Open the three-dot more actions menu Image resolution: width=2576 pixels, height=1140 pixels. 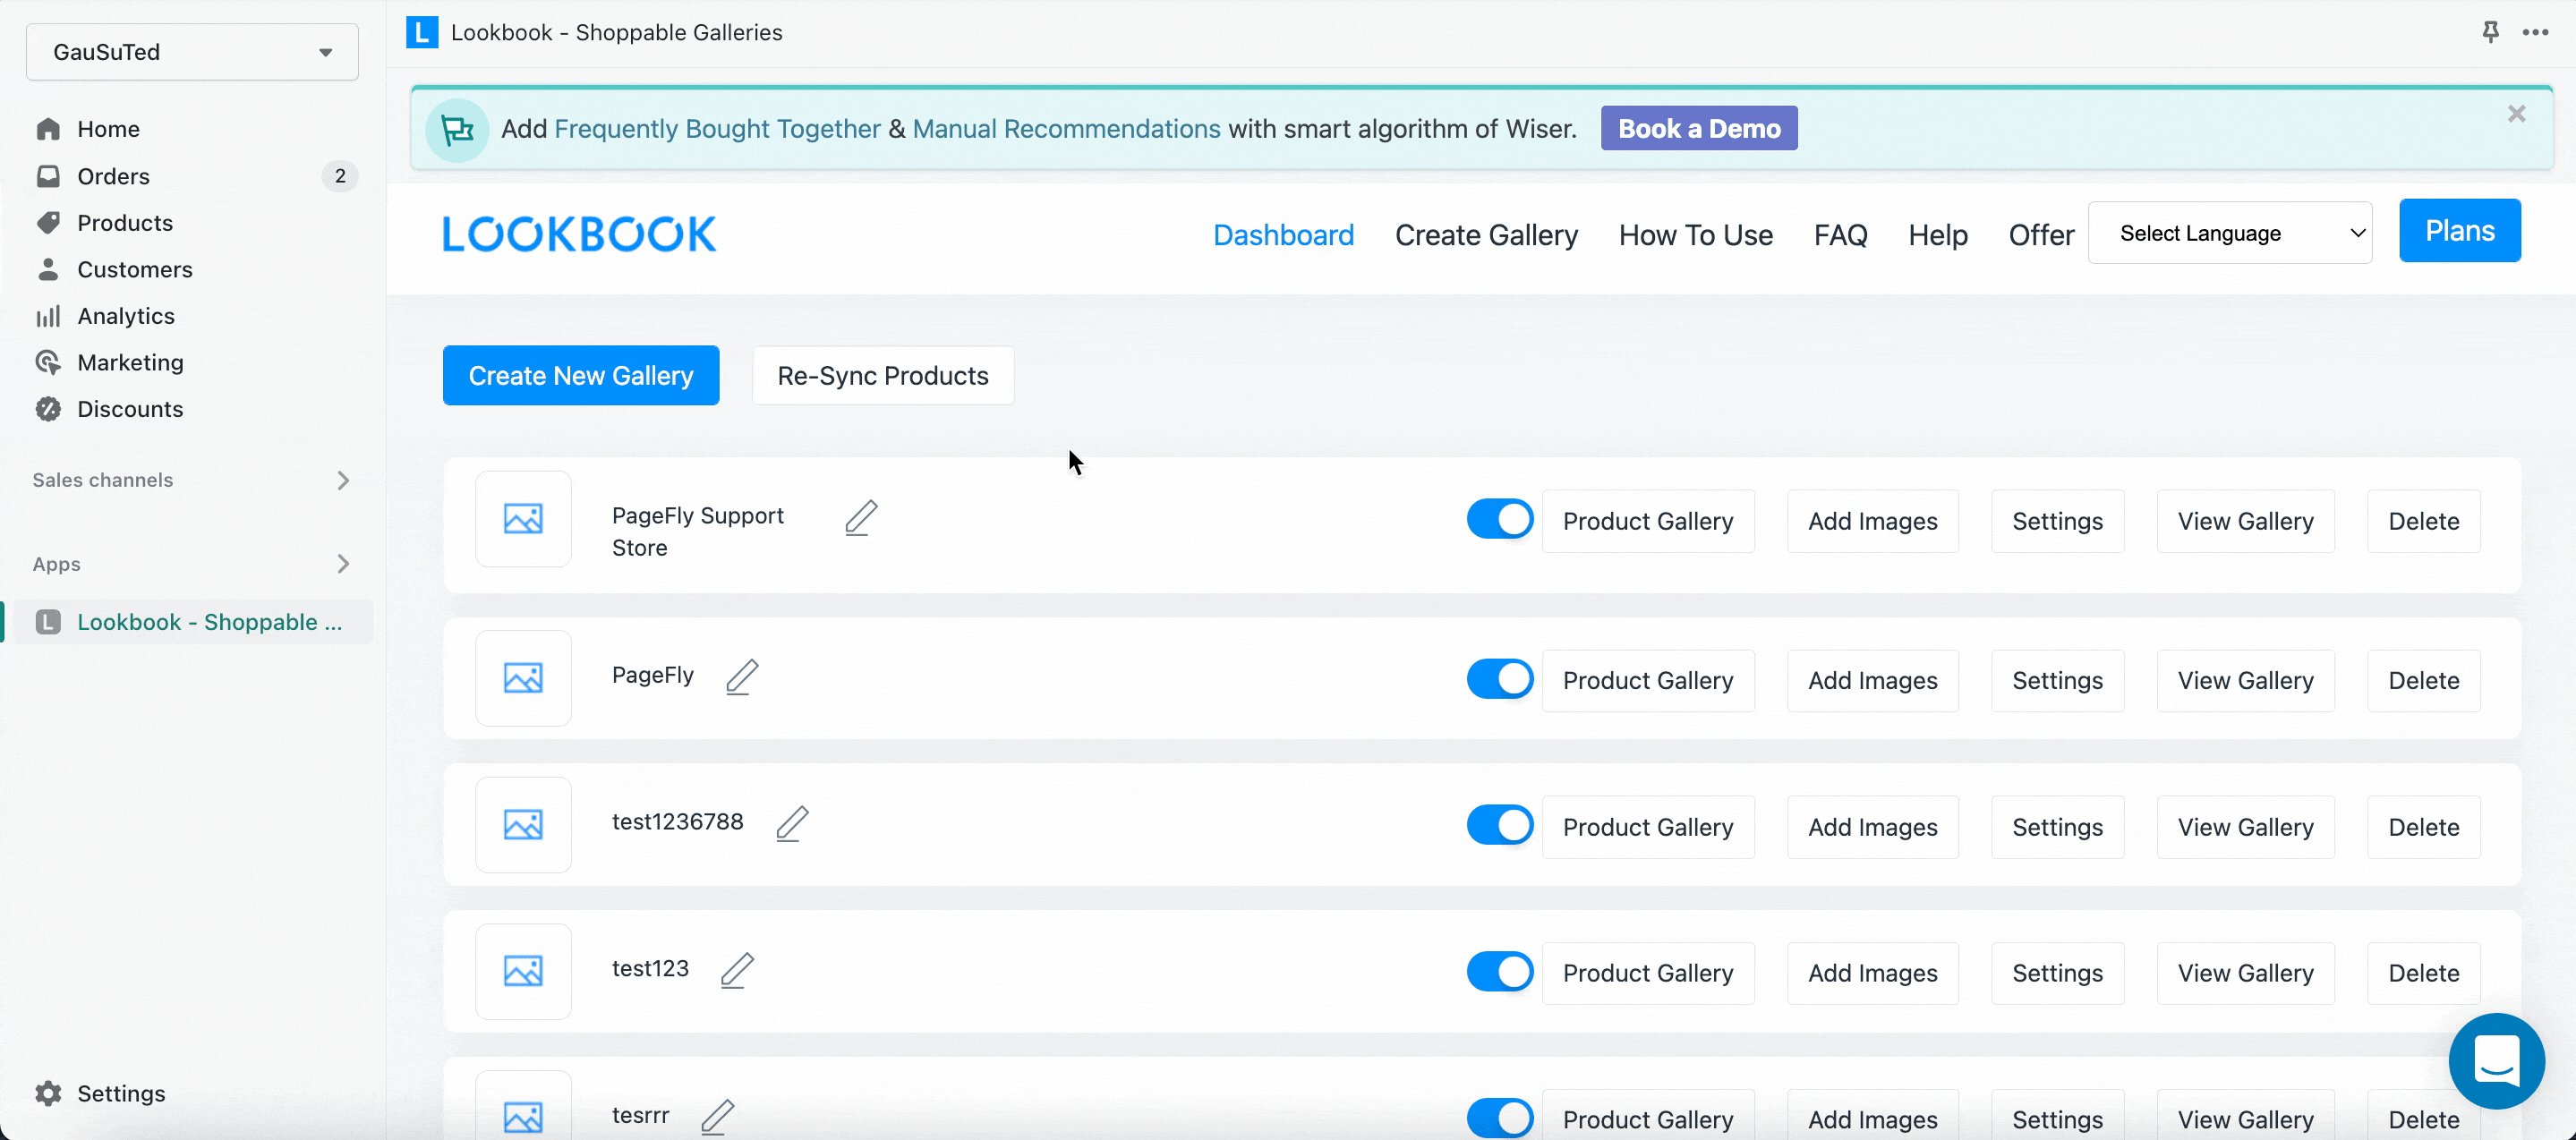point(2535,32)
